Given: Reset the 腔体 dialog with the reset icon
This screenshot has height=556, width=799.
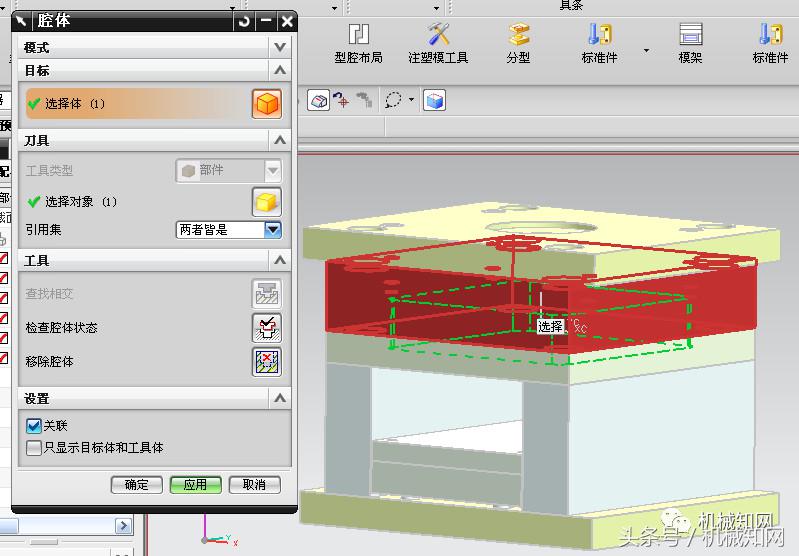Looking at the screenshot, I should pos(244,21).
